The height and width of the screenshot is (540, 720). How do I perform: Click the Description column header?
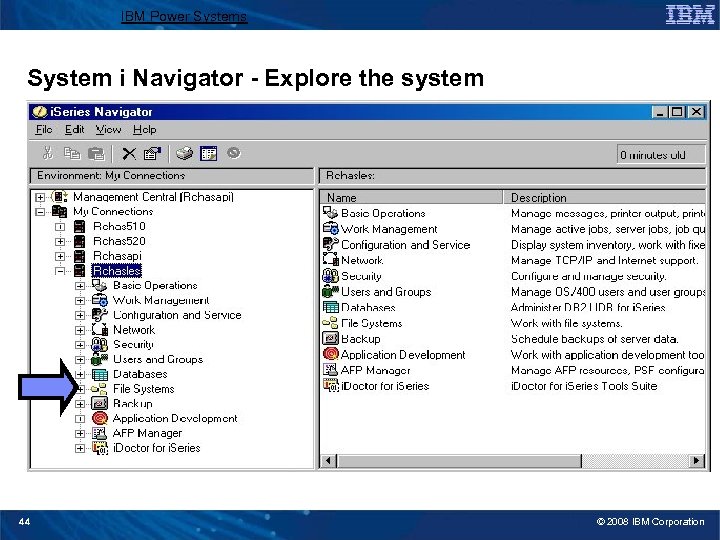tap(605, 197)
